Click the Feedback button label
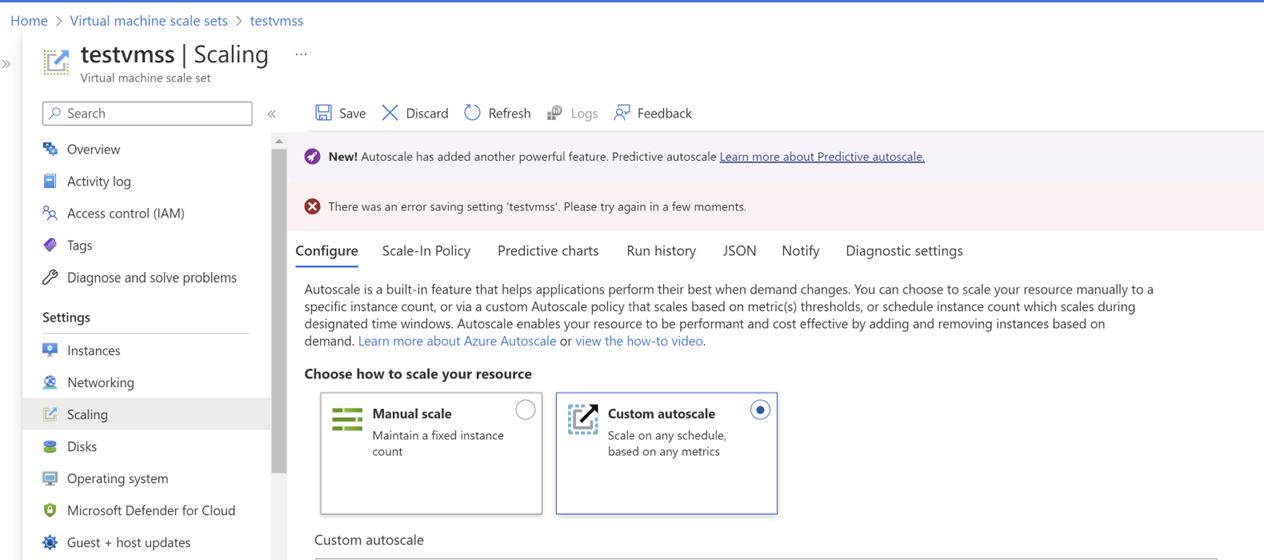 (x=665, y=113)
